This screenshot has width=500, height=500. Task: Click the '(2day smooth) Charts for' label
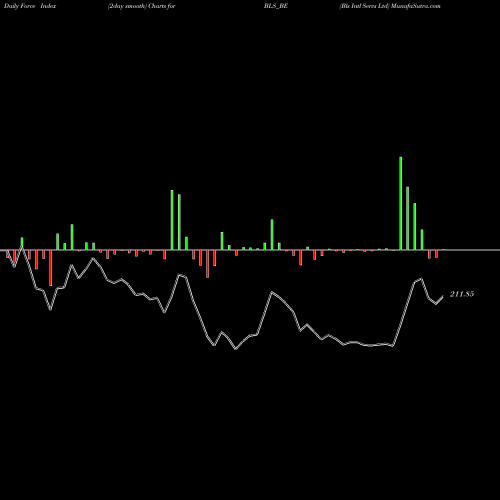tap(141, 6)
